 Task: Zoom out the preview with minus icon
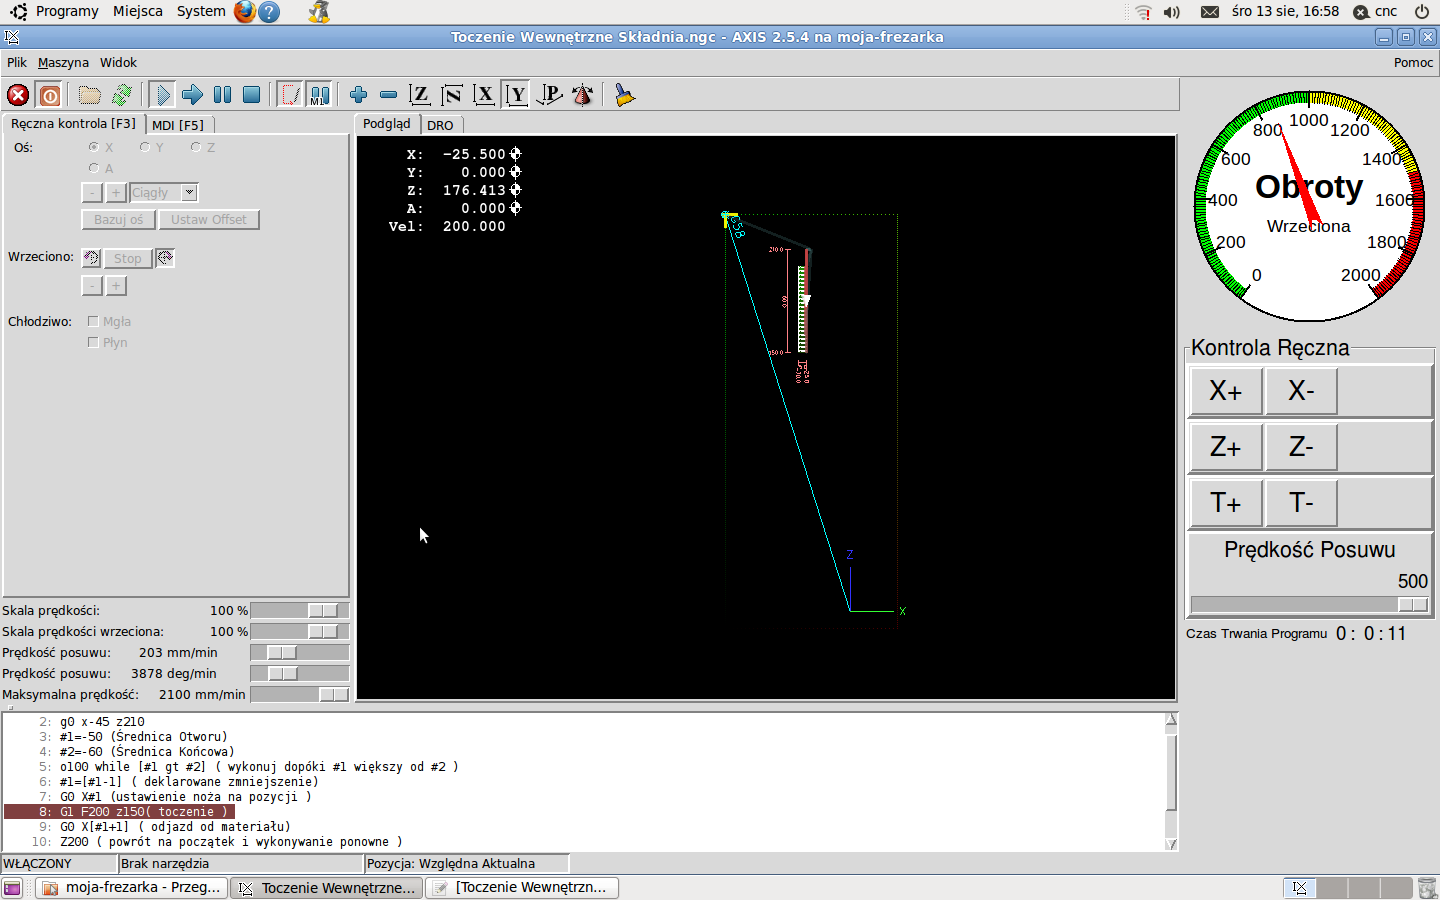pos(389,95)
